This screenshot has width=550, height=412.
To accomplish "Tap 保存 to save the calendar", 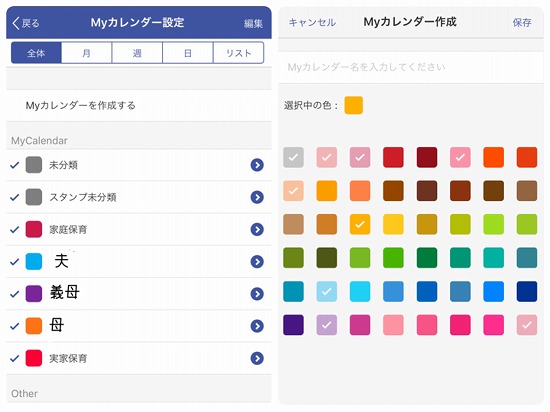I will 522,23.
